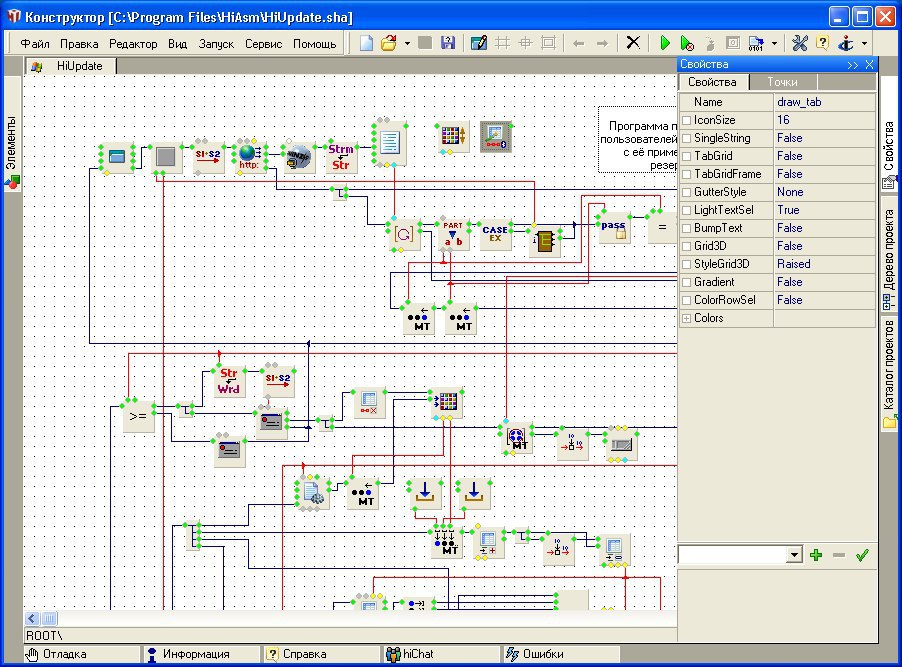Expand dropdown next to info figure icon
This screenshot has height=667, width=902.
pos(864,43)
